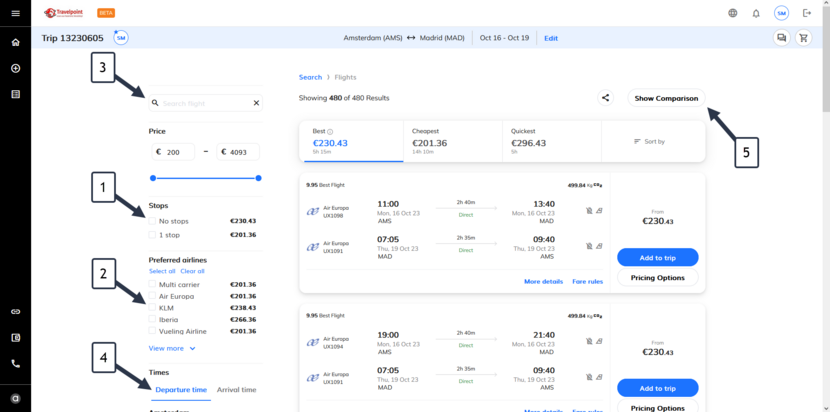The height and width of the screenshot is (412, 830).
Task: Click the magnifier in Search flight box
Action: coord(155,103)
